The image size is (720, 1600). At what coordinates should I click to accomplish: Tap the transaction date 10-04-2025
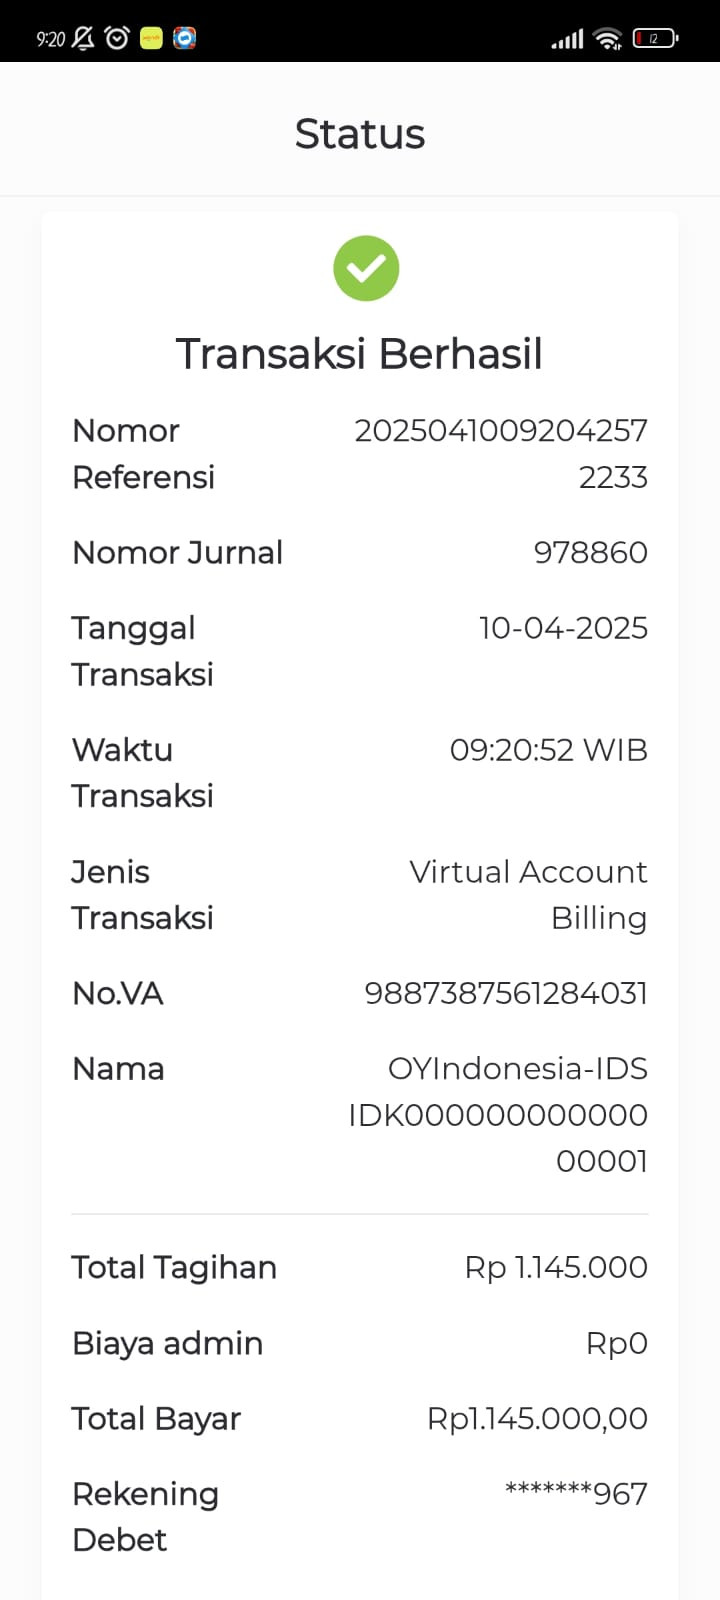coord(564,628)
